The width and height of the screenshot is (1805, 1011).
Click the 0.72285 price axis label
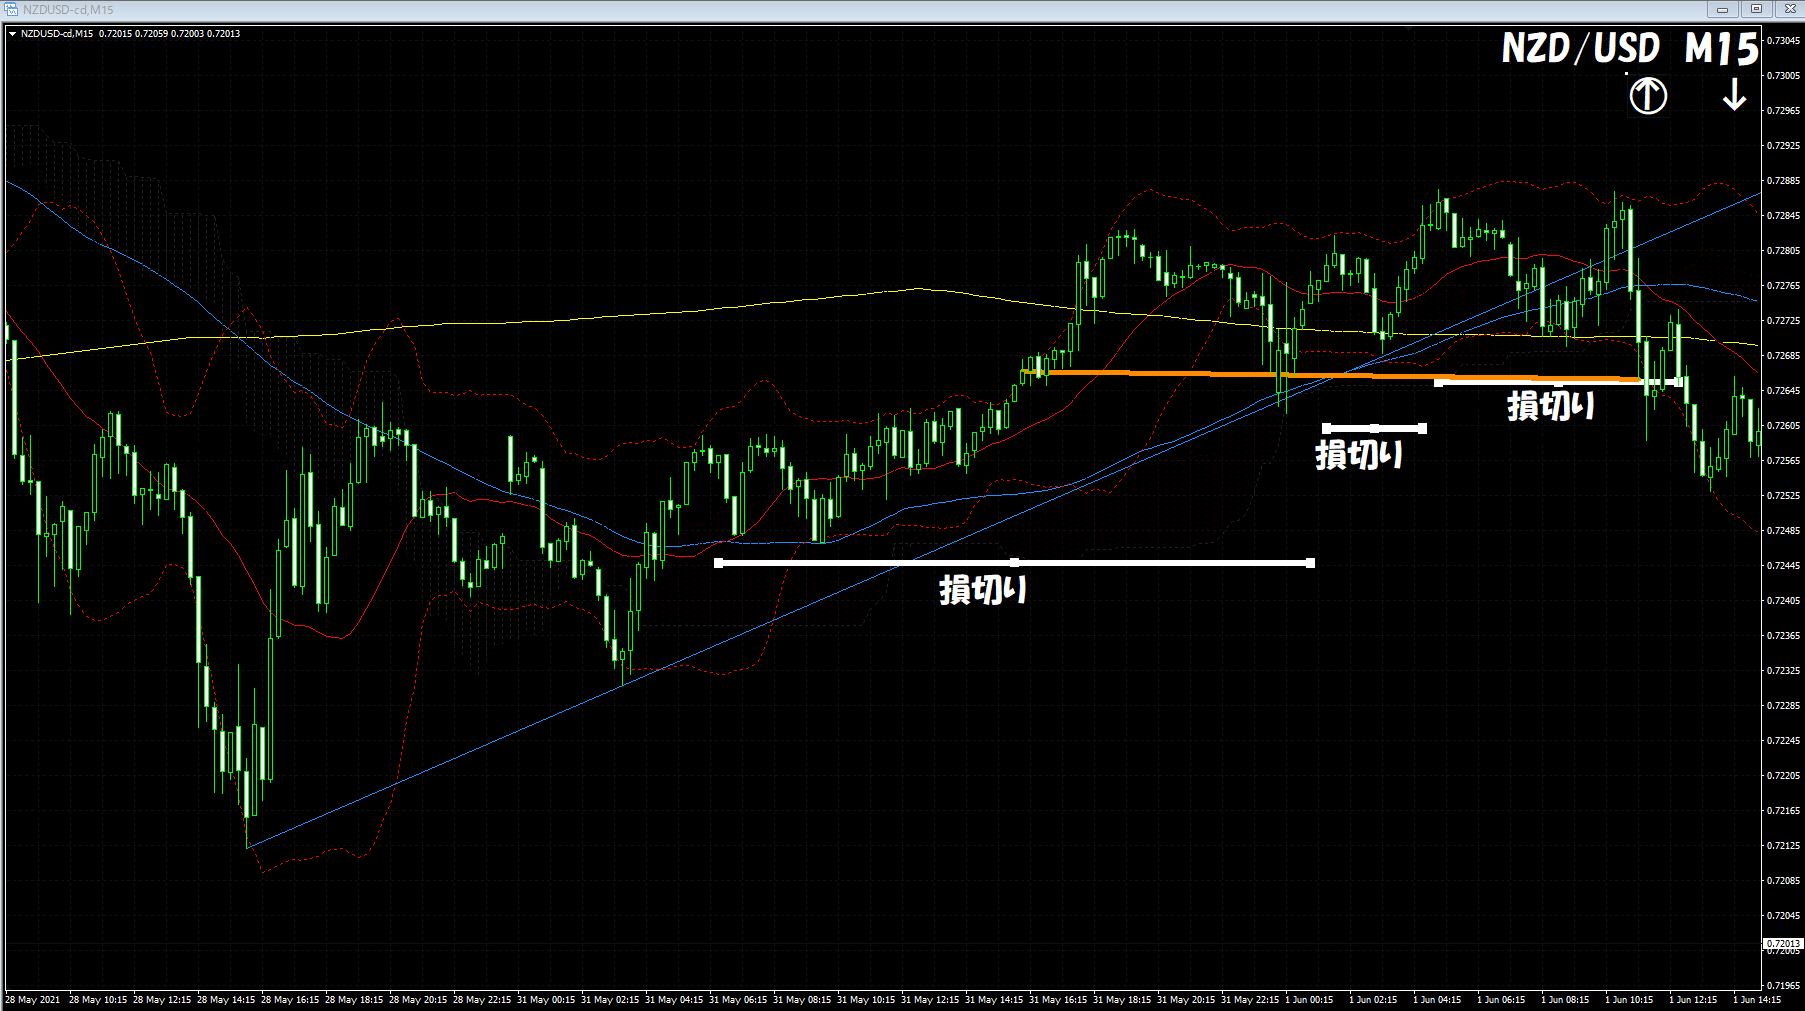coord(1784,706)
